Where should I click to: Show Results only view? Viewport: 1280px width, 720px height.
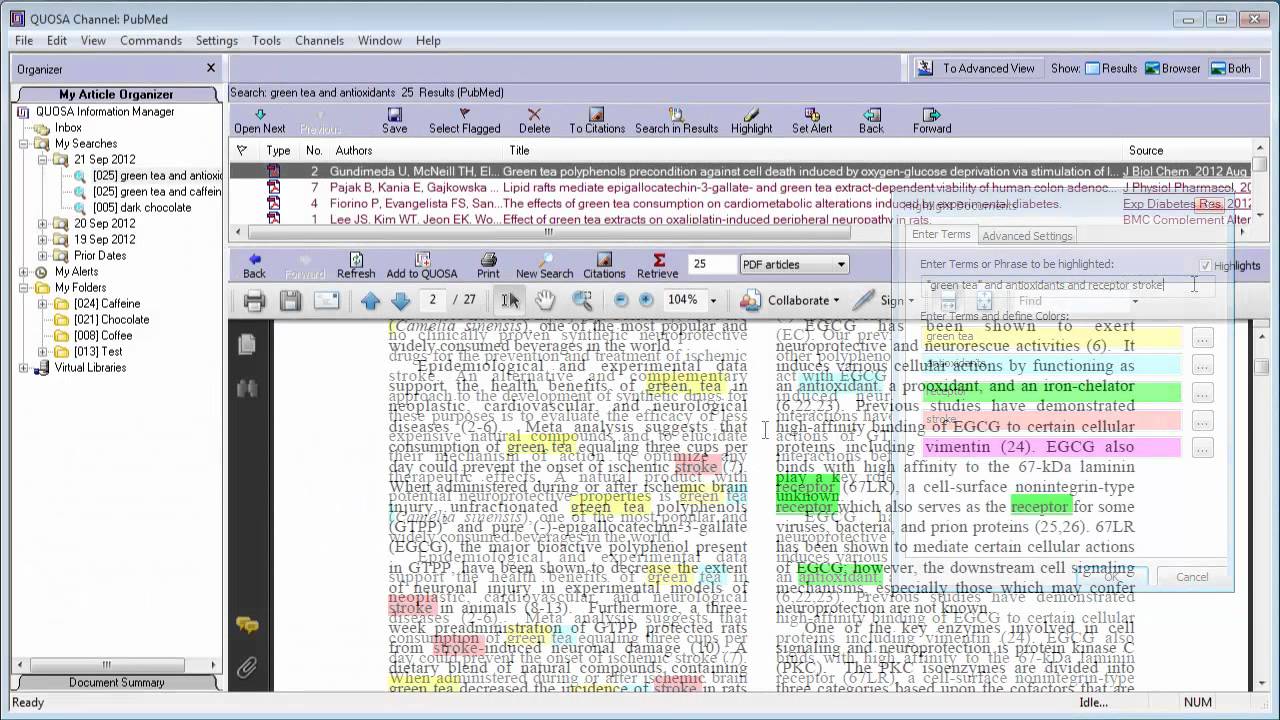point(1111,68)
